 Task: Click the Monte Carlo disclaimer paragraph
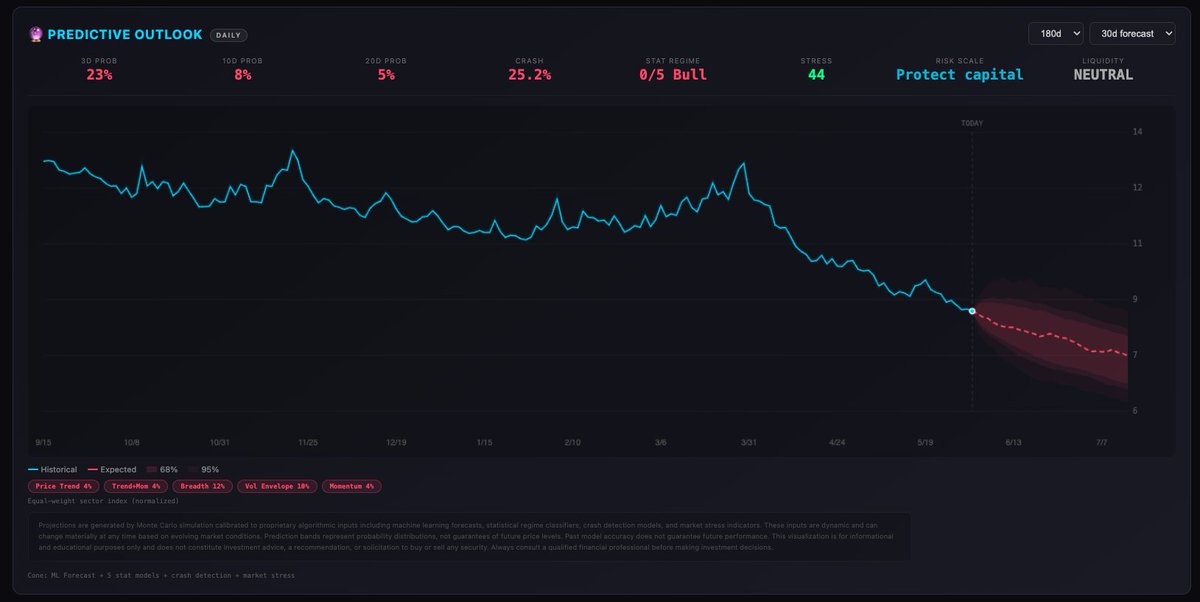[468, 537]
